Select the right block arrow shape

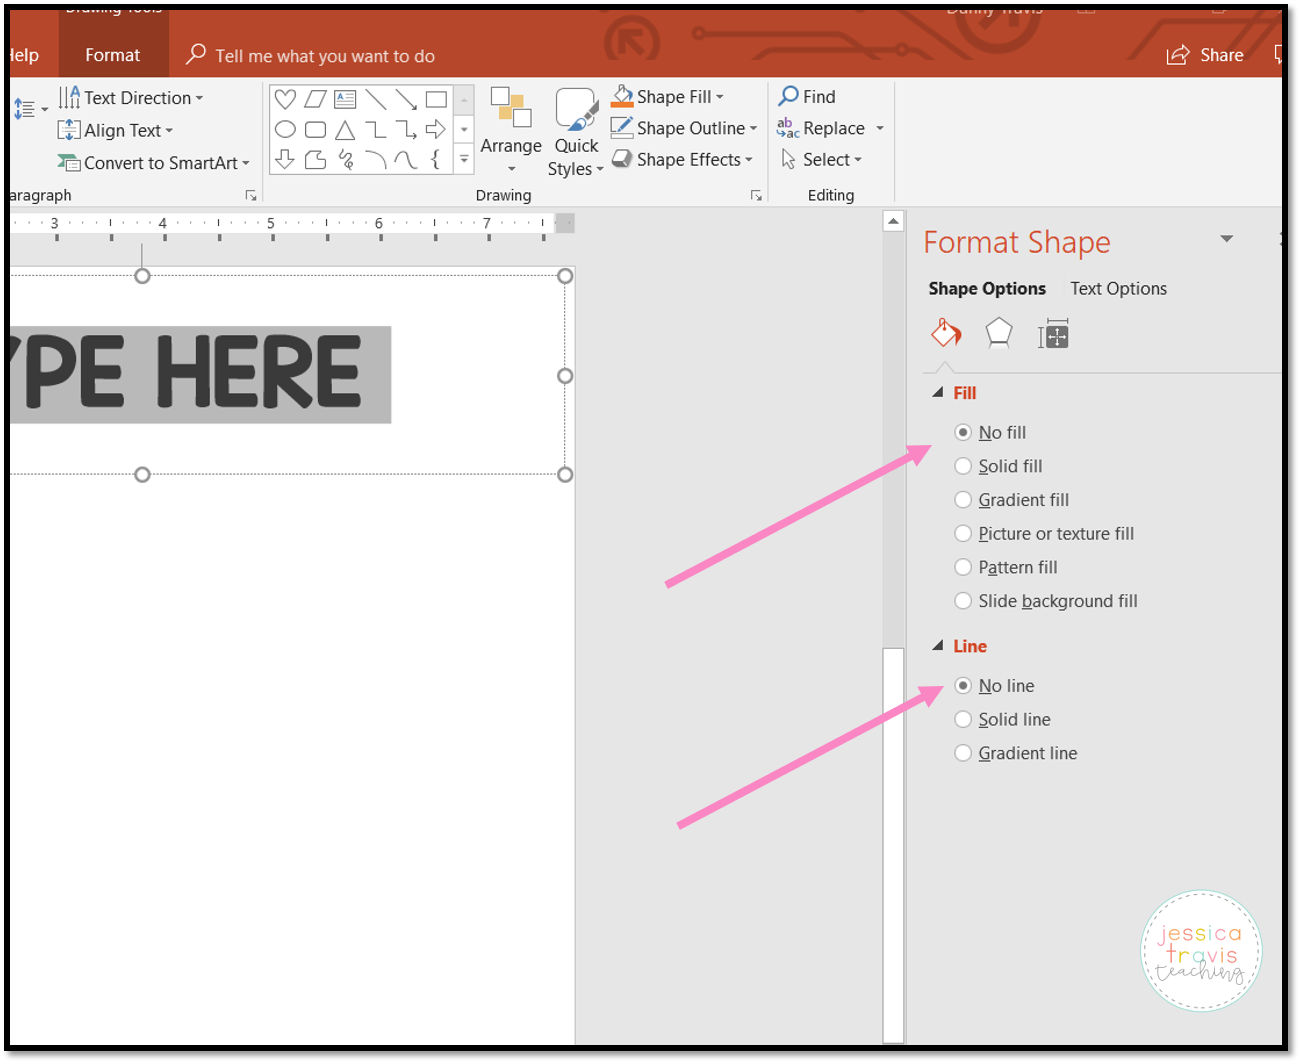pyautogui.click(x=436, y=129)
